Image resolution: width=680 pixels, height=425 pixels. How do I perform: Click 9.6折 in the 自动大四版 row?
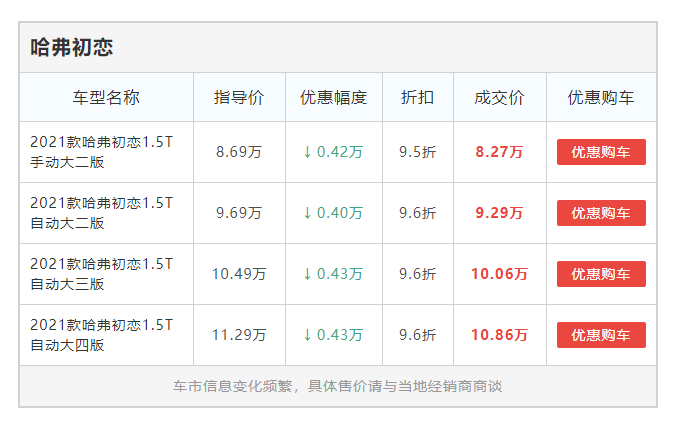418,335
